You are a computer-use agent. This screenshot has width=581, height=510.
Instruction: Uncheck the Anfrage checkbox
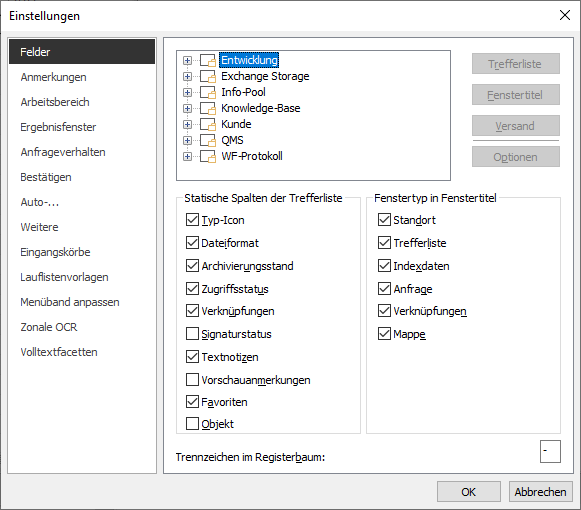coord(384,289)
